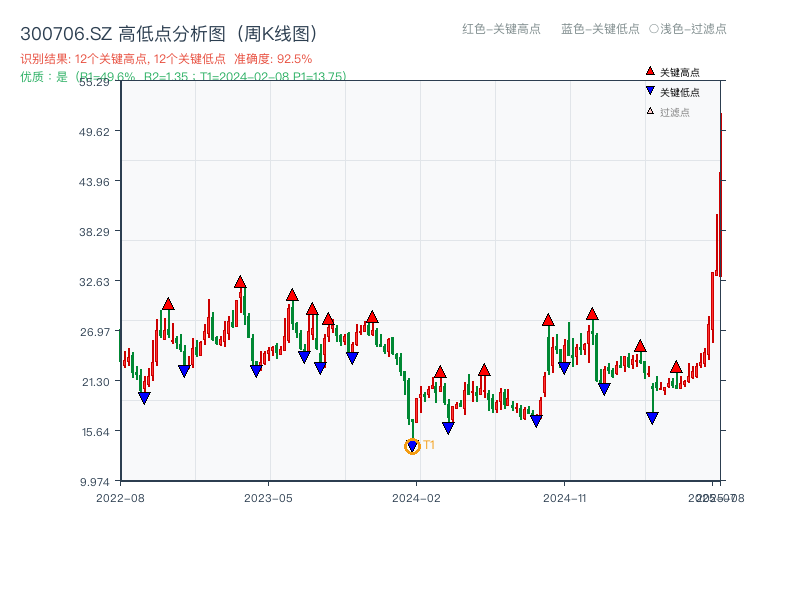Click the 2022-08 x-axis label
The height and width of the screenshot is (600, 800).
coord(120,498)
